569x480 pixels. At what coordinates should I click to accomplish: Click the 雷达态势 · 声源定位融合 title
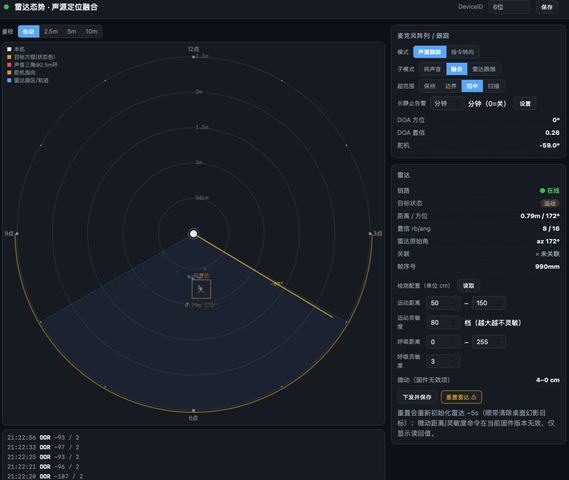[x=56, y=7]
